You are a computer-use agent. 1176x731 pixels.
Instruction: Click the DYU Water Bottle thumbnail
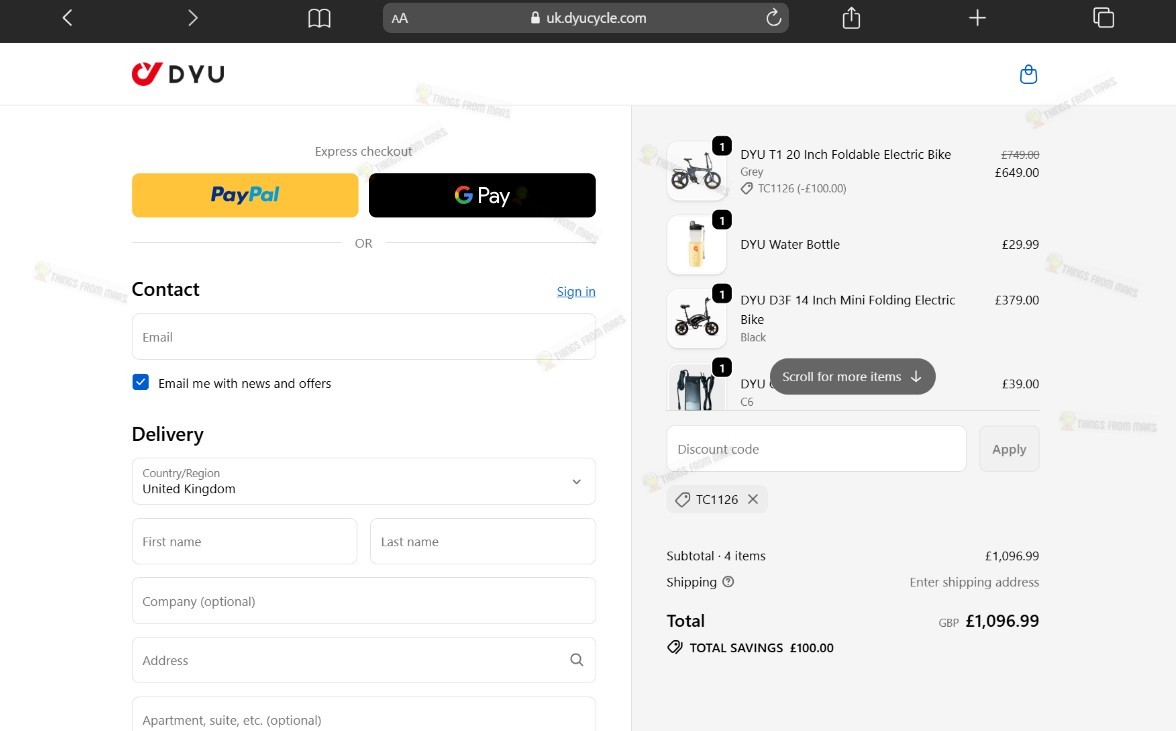pos(696,244)
